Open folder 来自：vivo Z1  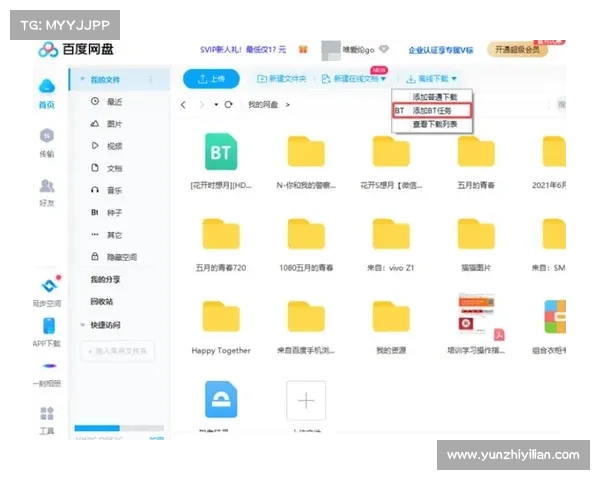point(391,234)
